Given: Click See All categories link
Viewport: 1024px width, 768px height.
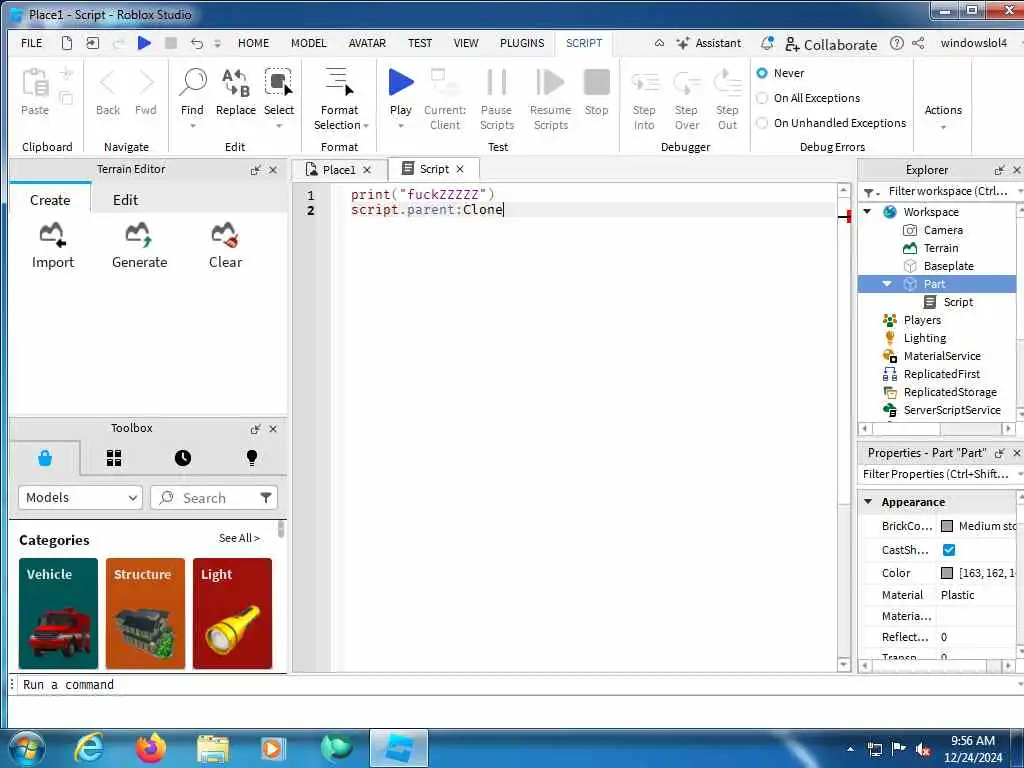Looking at the screenshot, I should tap(239, 538).
